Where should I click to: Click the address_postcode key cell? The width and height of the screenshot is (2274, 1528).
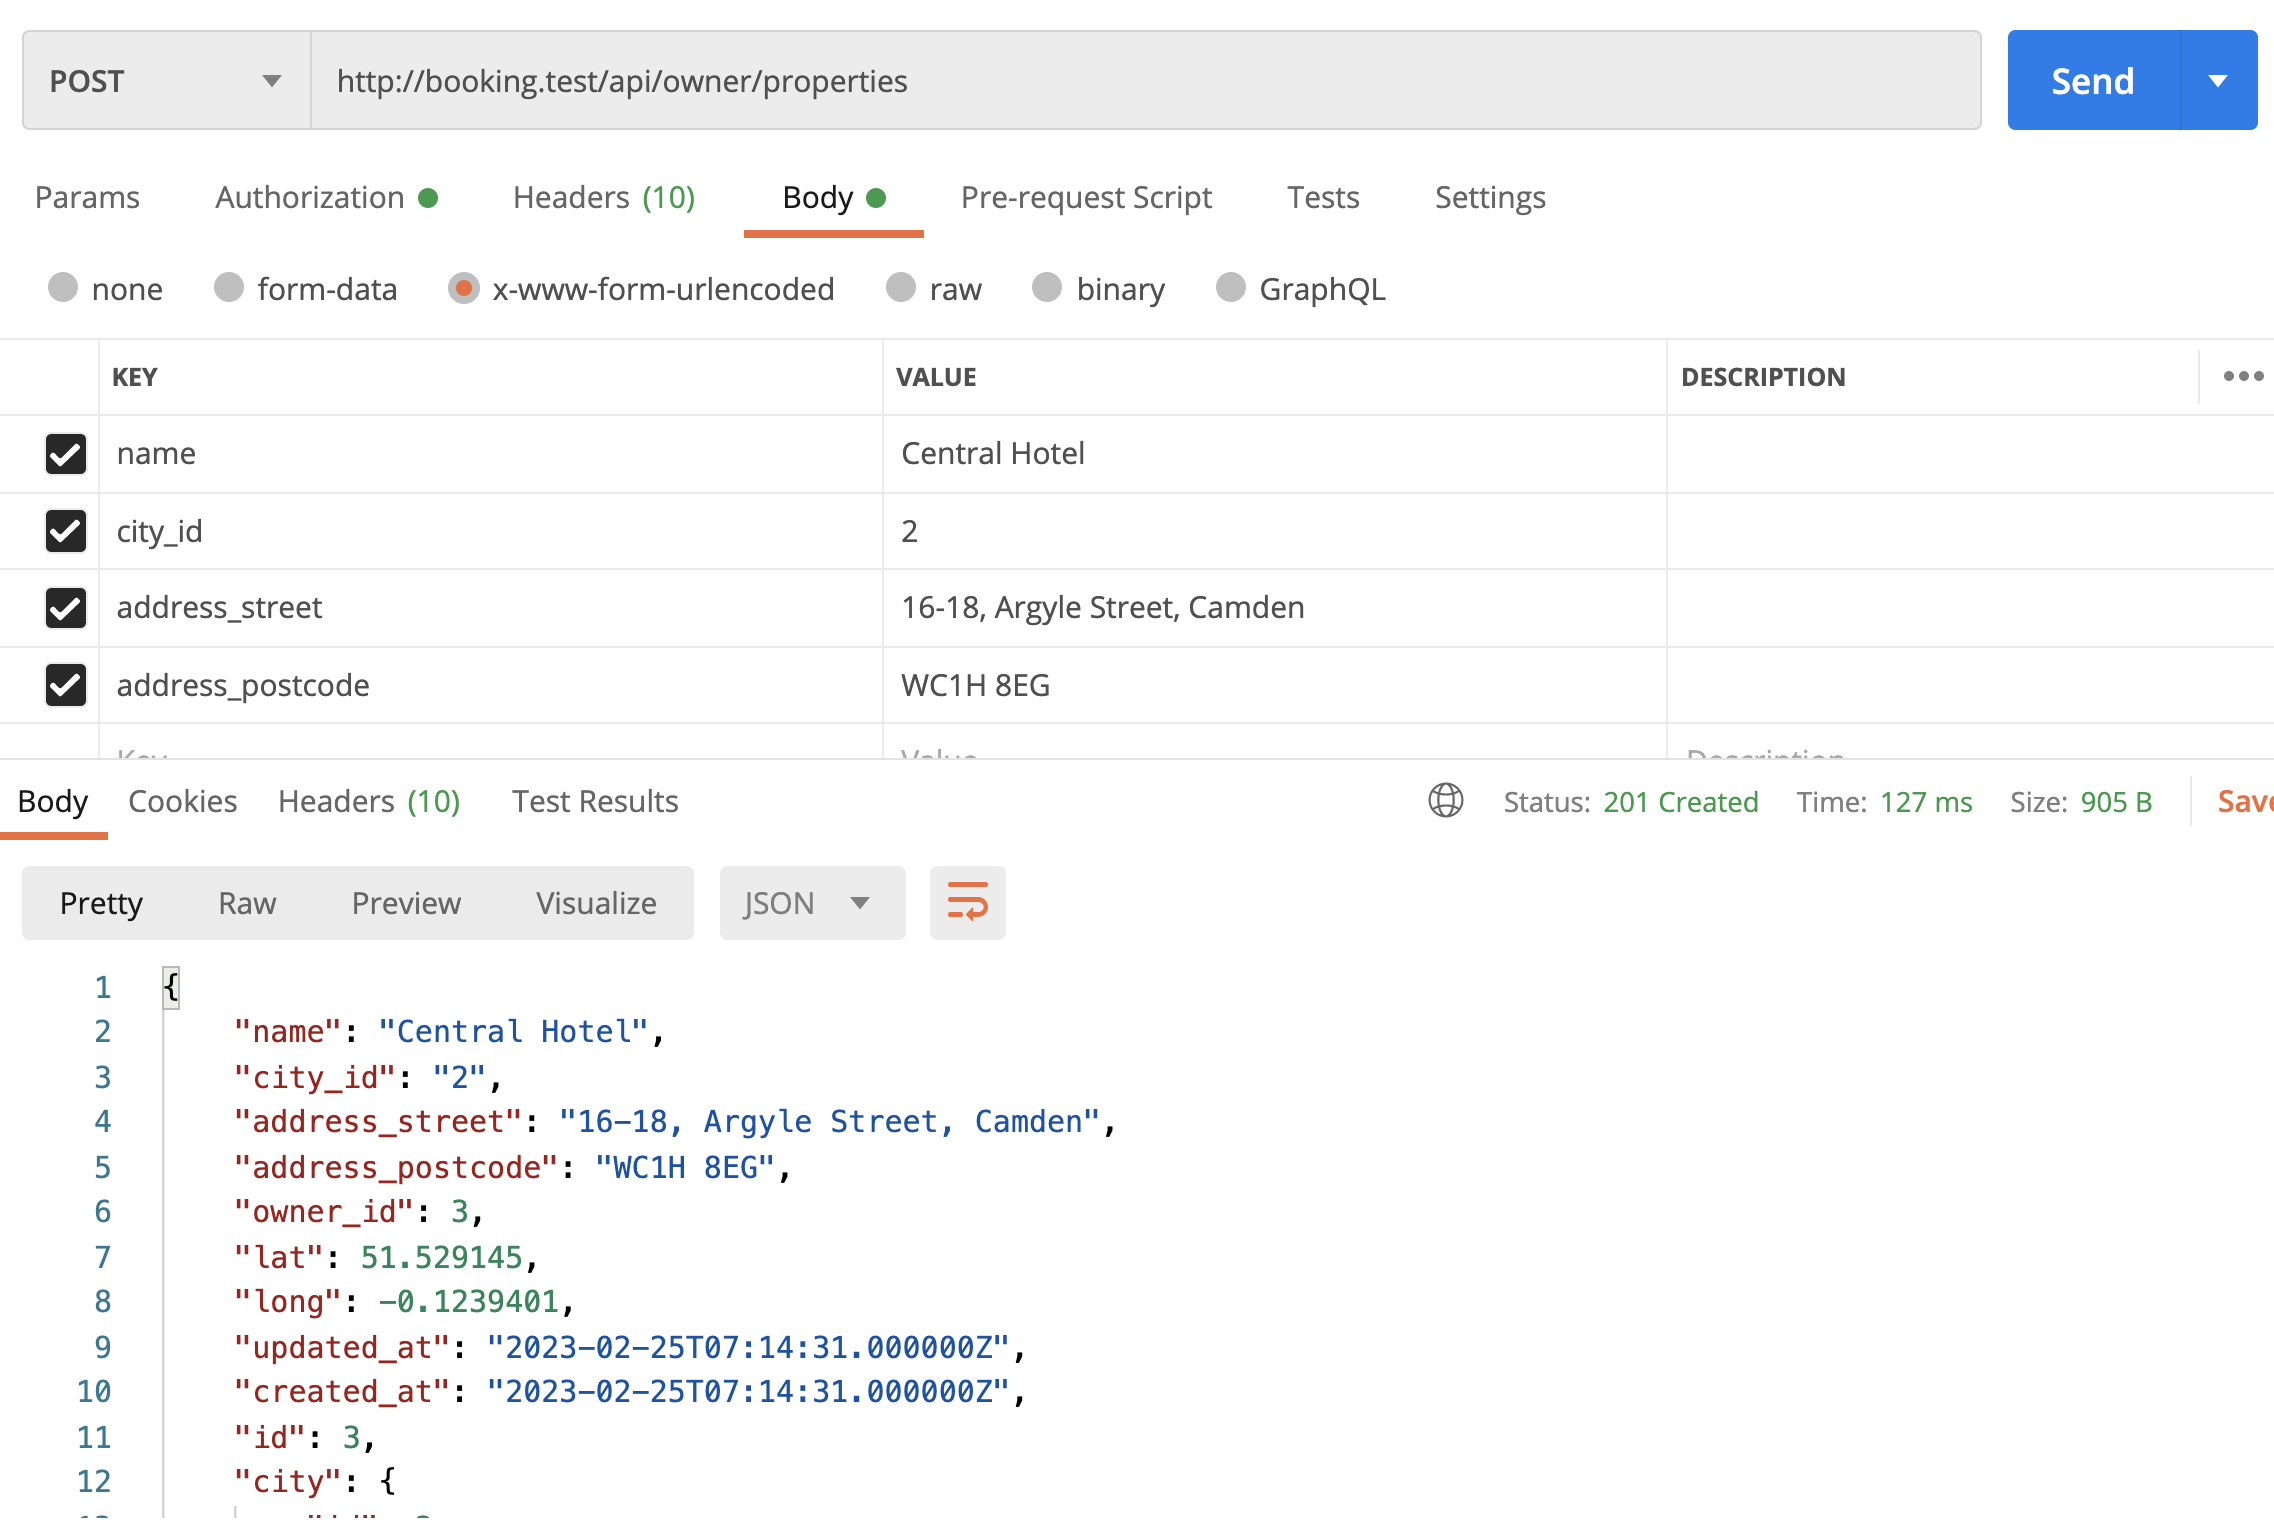tap(490, 685)
